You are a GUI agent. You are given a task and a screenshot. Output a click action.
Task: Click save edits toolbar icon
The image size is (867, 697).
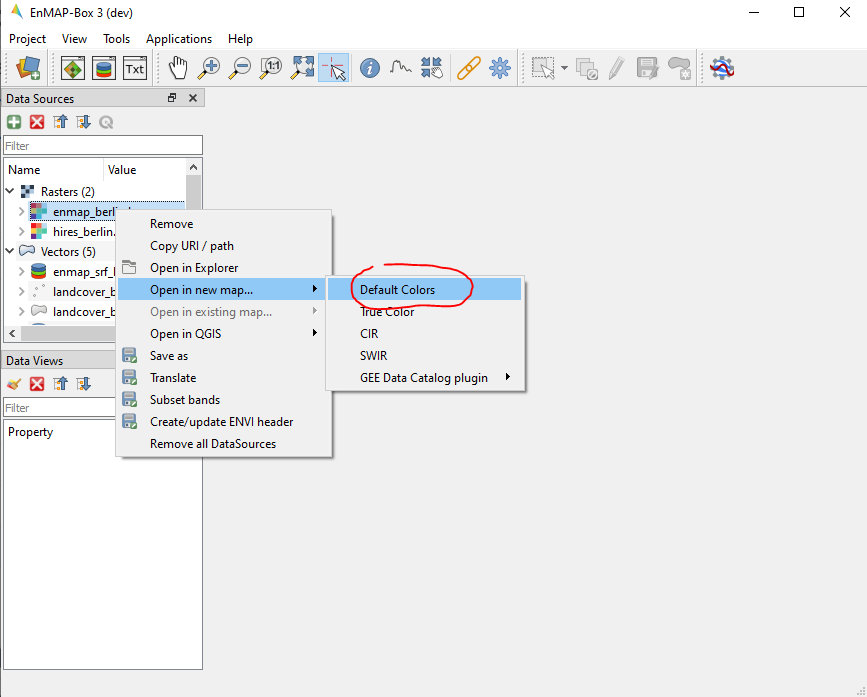pos(647,69)
